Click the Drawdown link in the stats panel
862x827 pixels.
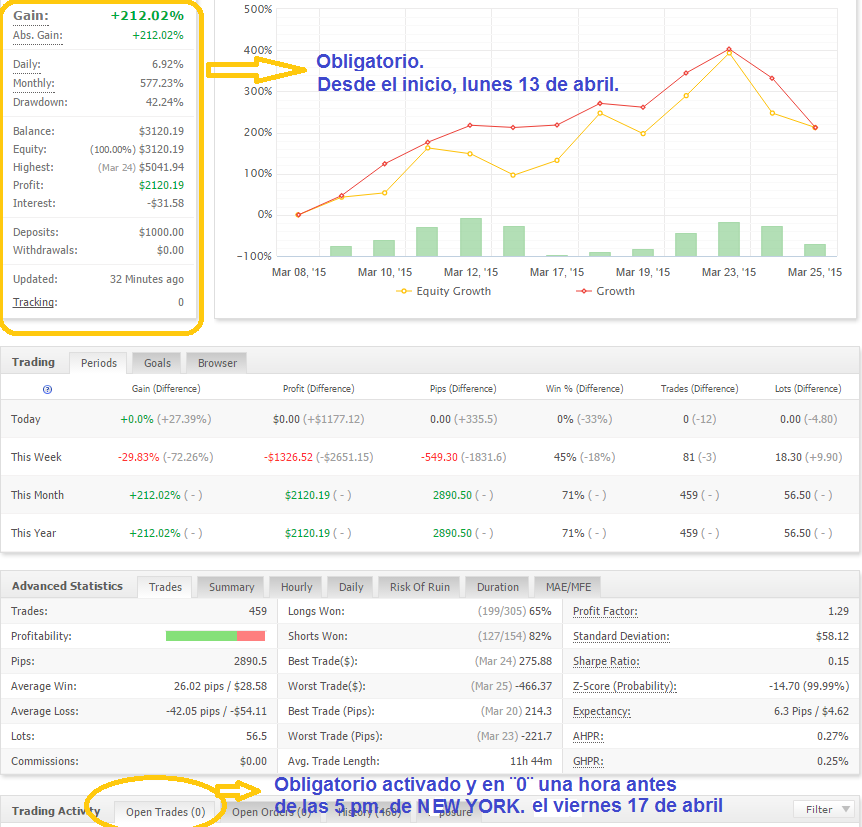(x=40, y=102)
